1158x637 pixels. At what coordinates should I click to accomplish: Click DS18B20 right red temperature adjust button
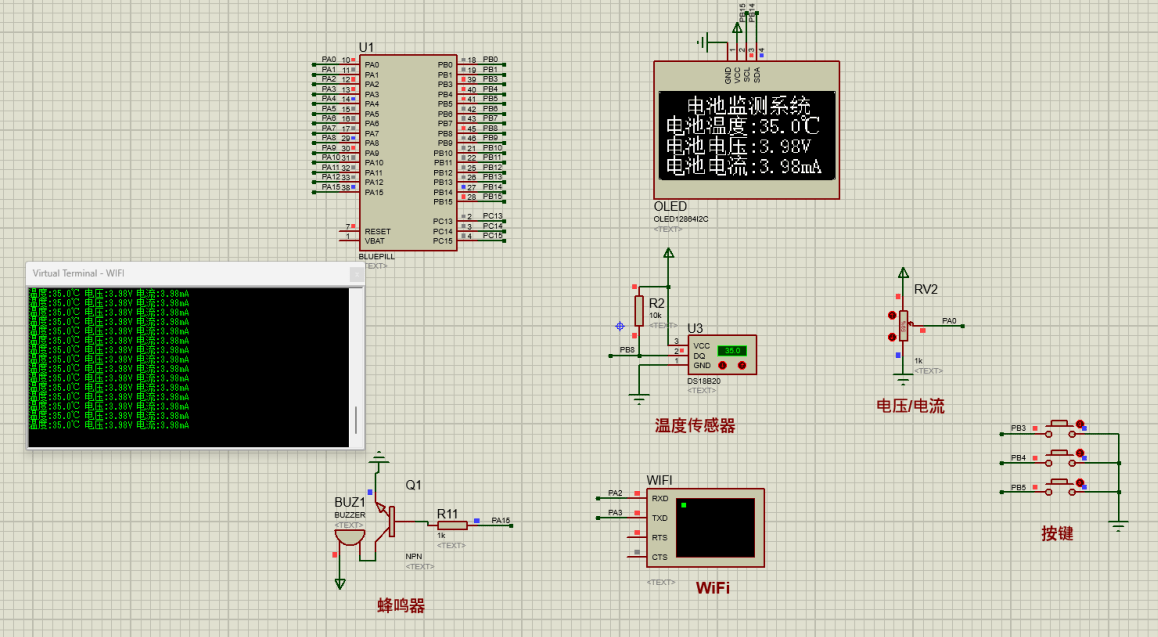tap(742, 365)
